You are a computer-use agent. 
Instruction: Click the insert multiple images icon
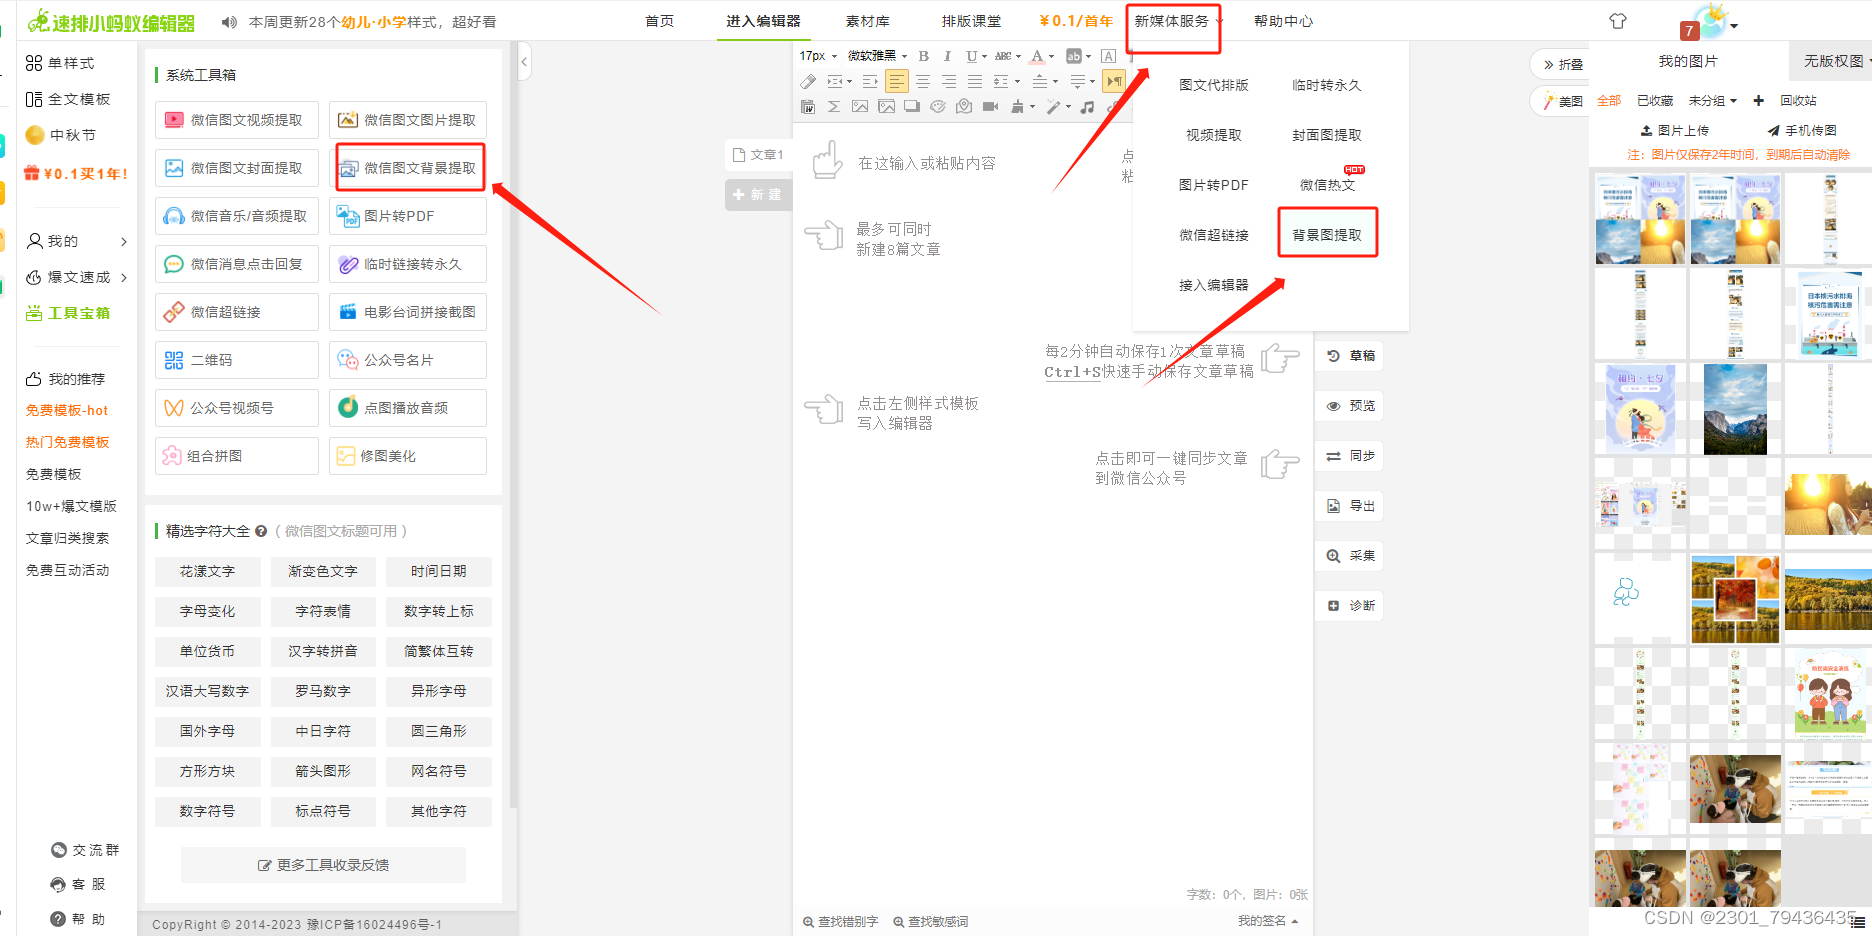tap(887, 106)
